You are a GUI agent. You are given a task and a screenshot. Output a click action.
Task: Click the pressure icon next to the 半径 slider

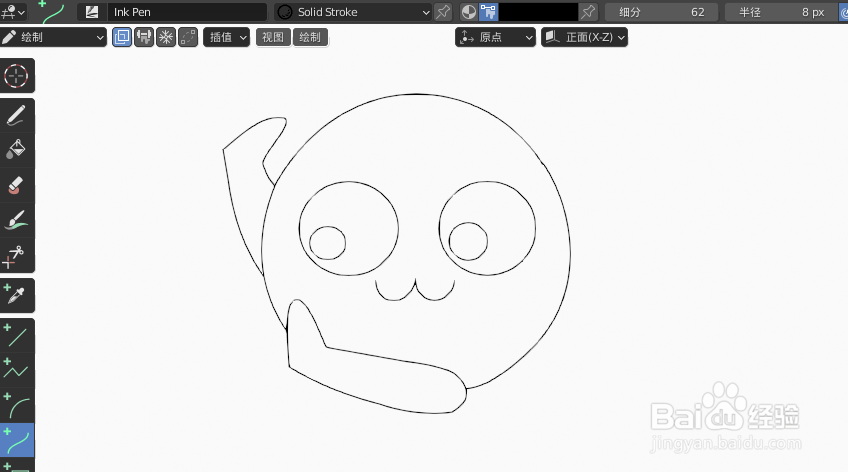[843, 12]
